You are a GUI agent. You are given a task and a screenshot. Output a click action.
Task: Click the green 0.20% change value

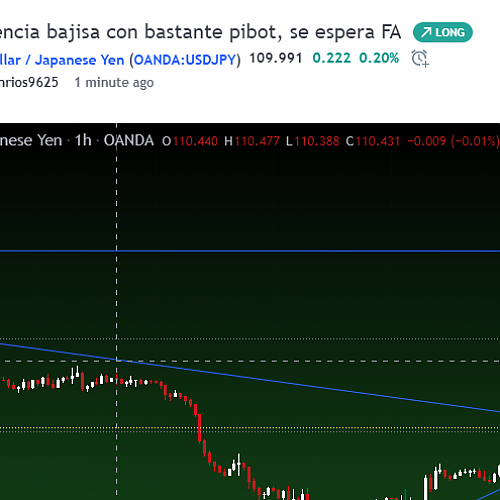(379, 58)
